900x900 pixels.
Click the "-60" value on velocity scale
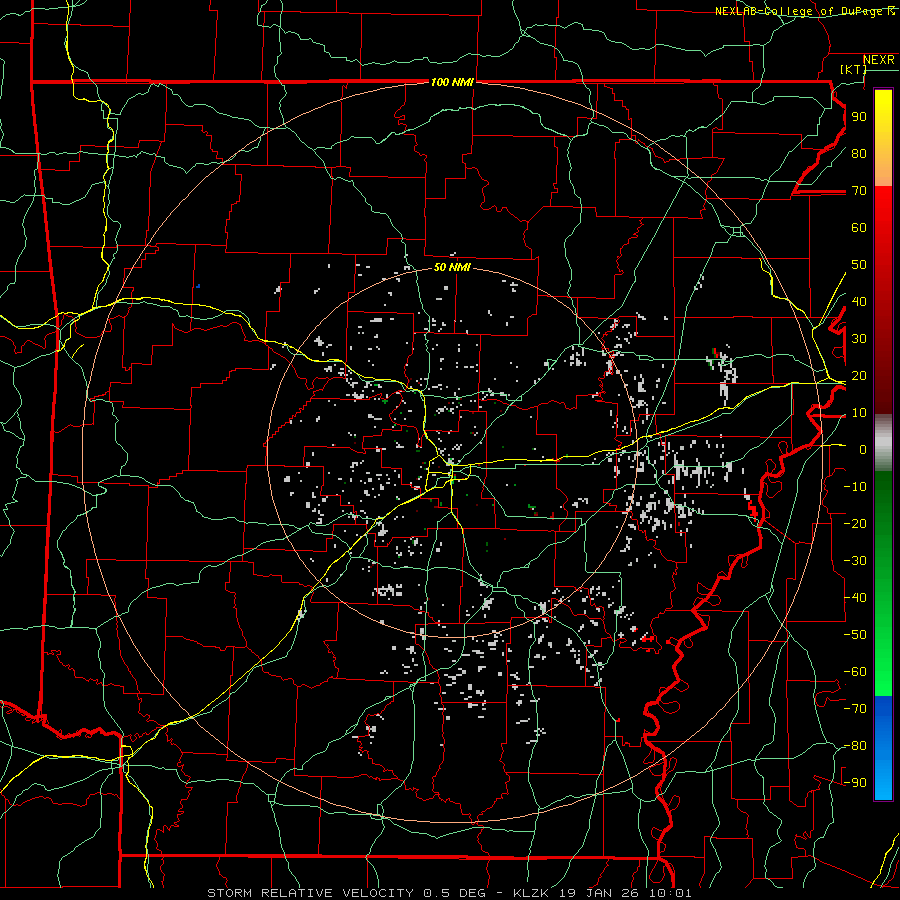click(855, 672)
